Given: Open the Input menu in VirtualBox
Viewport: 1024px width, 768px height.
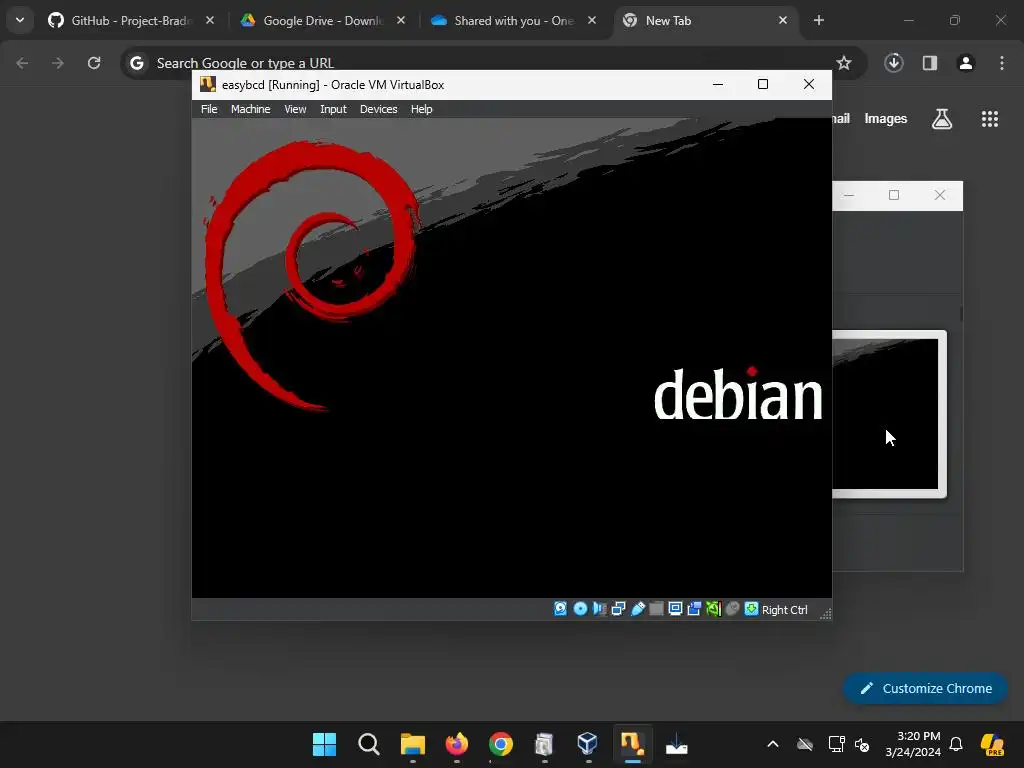Looking at the screenshot, I should click(x=333, y=109).
